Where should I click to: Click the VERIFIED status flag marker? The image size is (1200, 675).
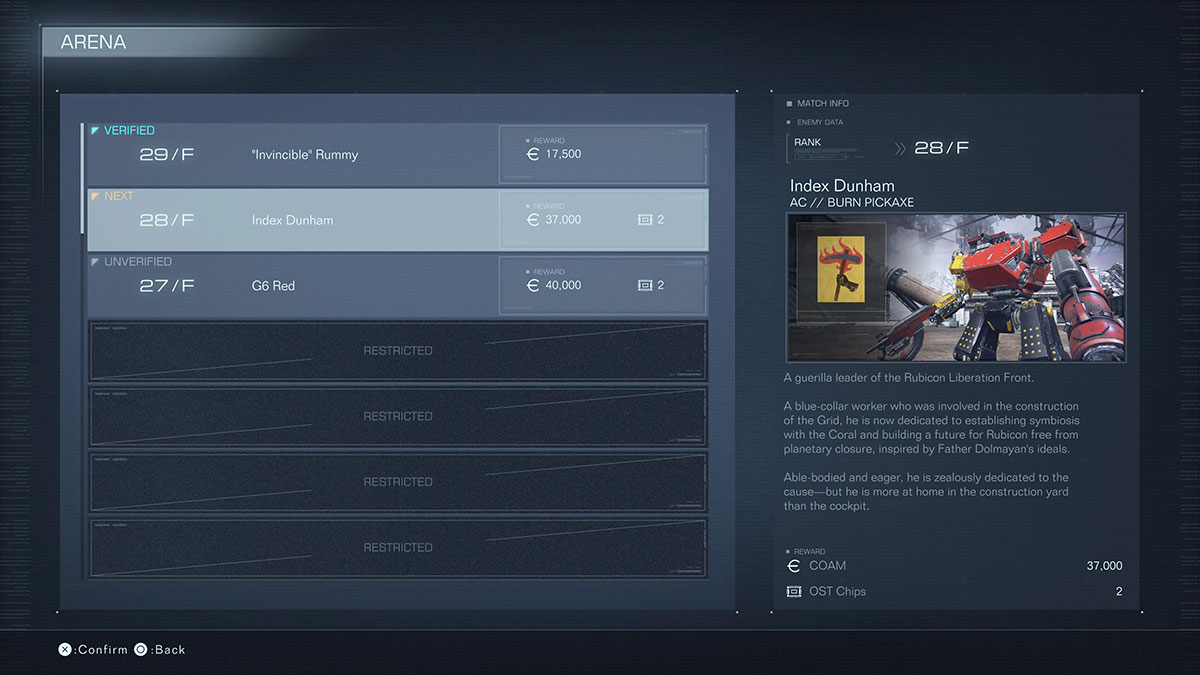(x=95, y=131)
